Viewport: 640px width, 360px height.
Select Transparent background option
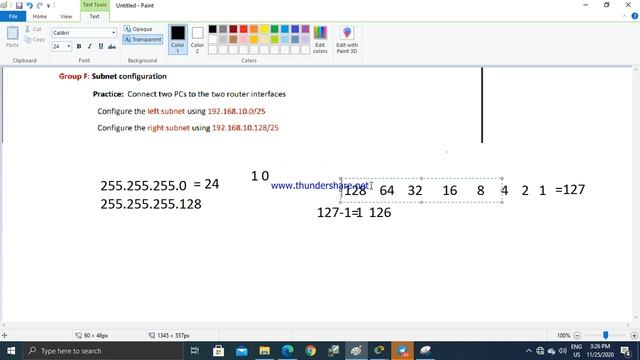pyautogui.click(x=142, y=40)
